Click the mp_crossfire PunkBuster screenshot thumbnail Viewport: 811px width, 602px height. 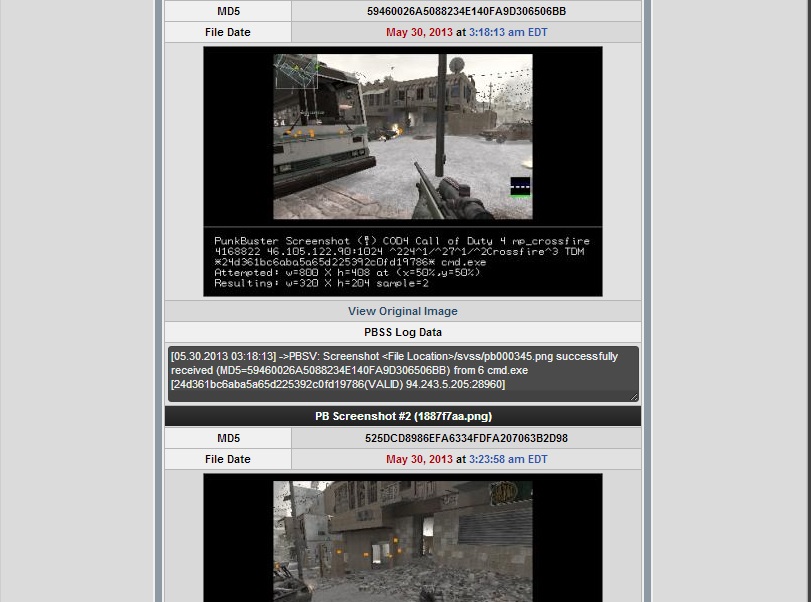[x=403, y=171]
